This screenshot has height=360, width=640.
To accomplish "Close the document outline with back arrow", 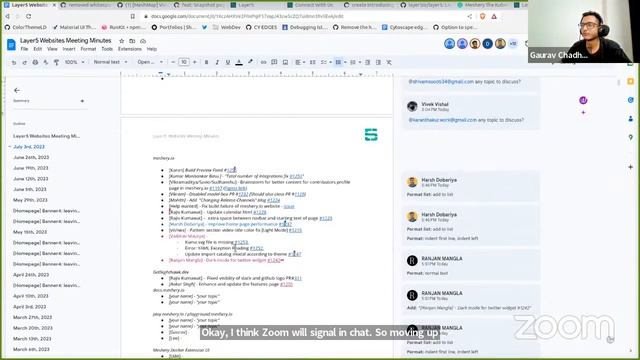I will point(17,90).
